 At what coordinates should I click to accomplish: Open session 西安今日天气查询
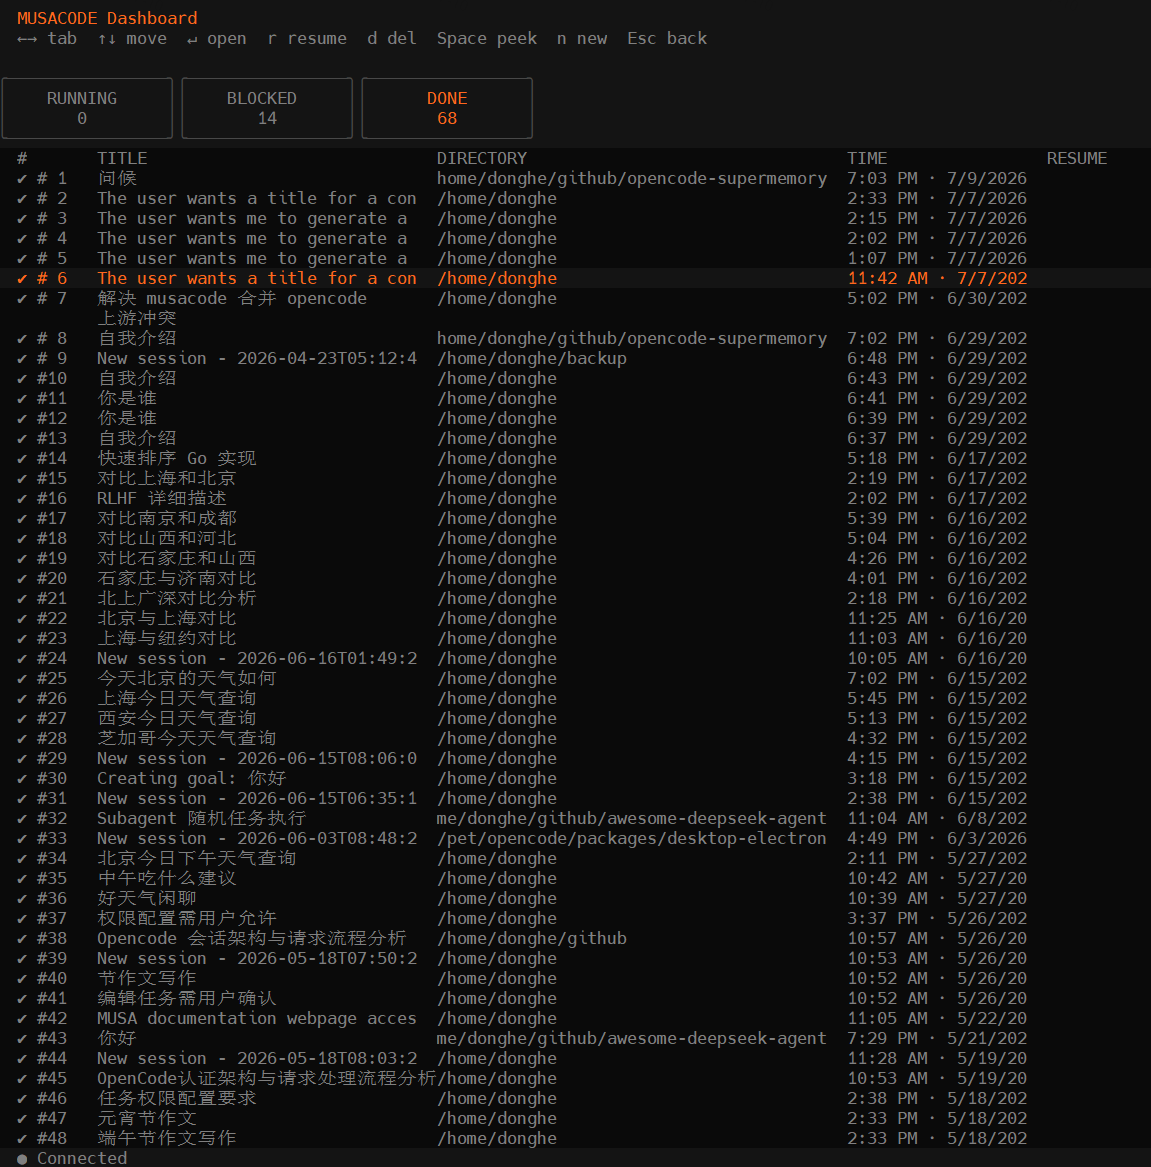[575, 719]
